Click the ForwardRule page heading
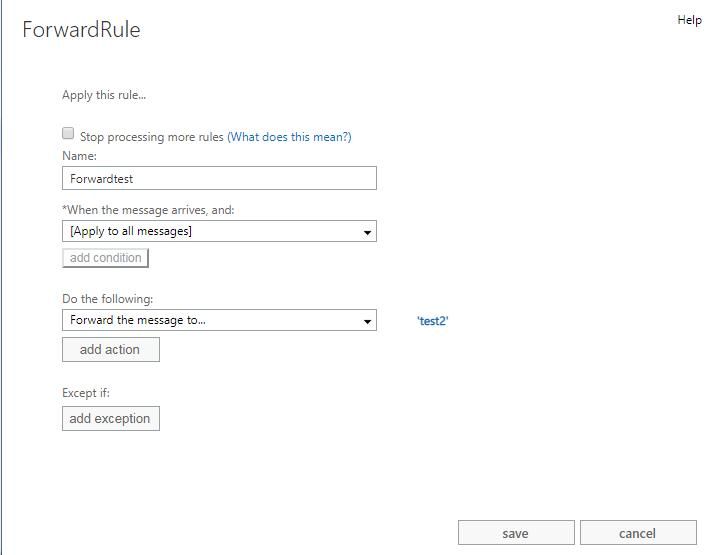Viewport: 721px width, 555px height. [81, 29]
